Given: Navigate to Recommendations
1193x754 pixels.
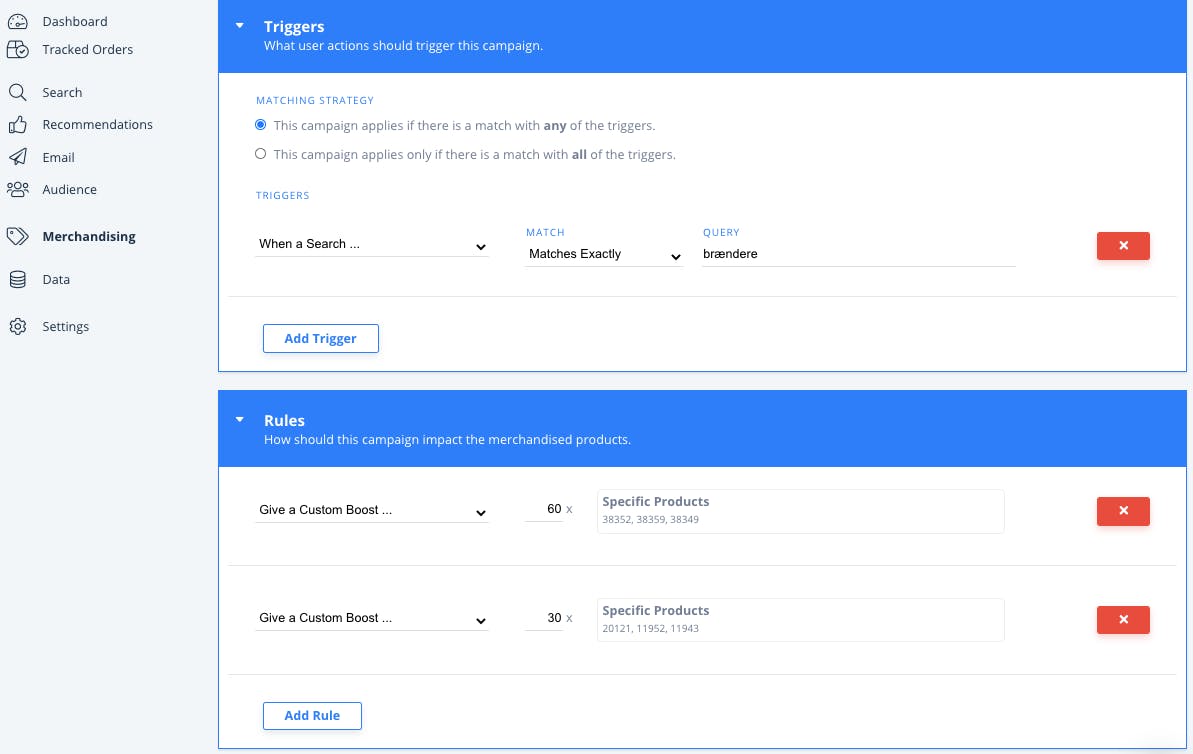Looking at the screenshot, I should pos(97,125).
